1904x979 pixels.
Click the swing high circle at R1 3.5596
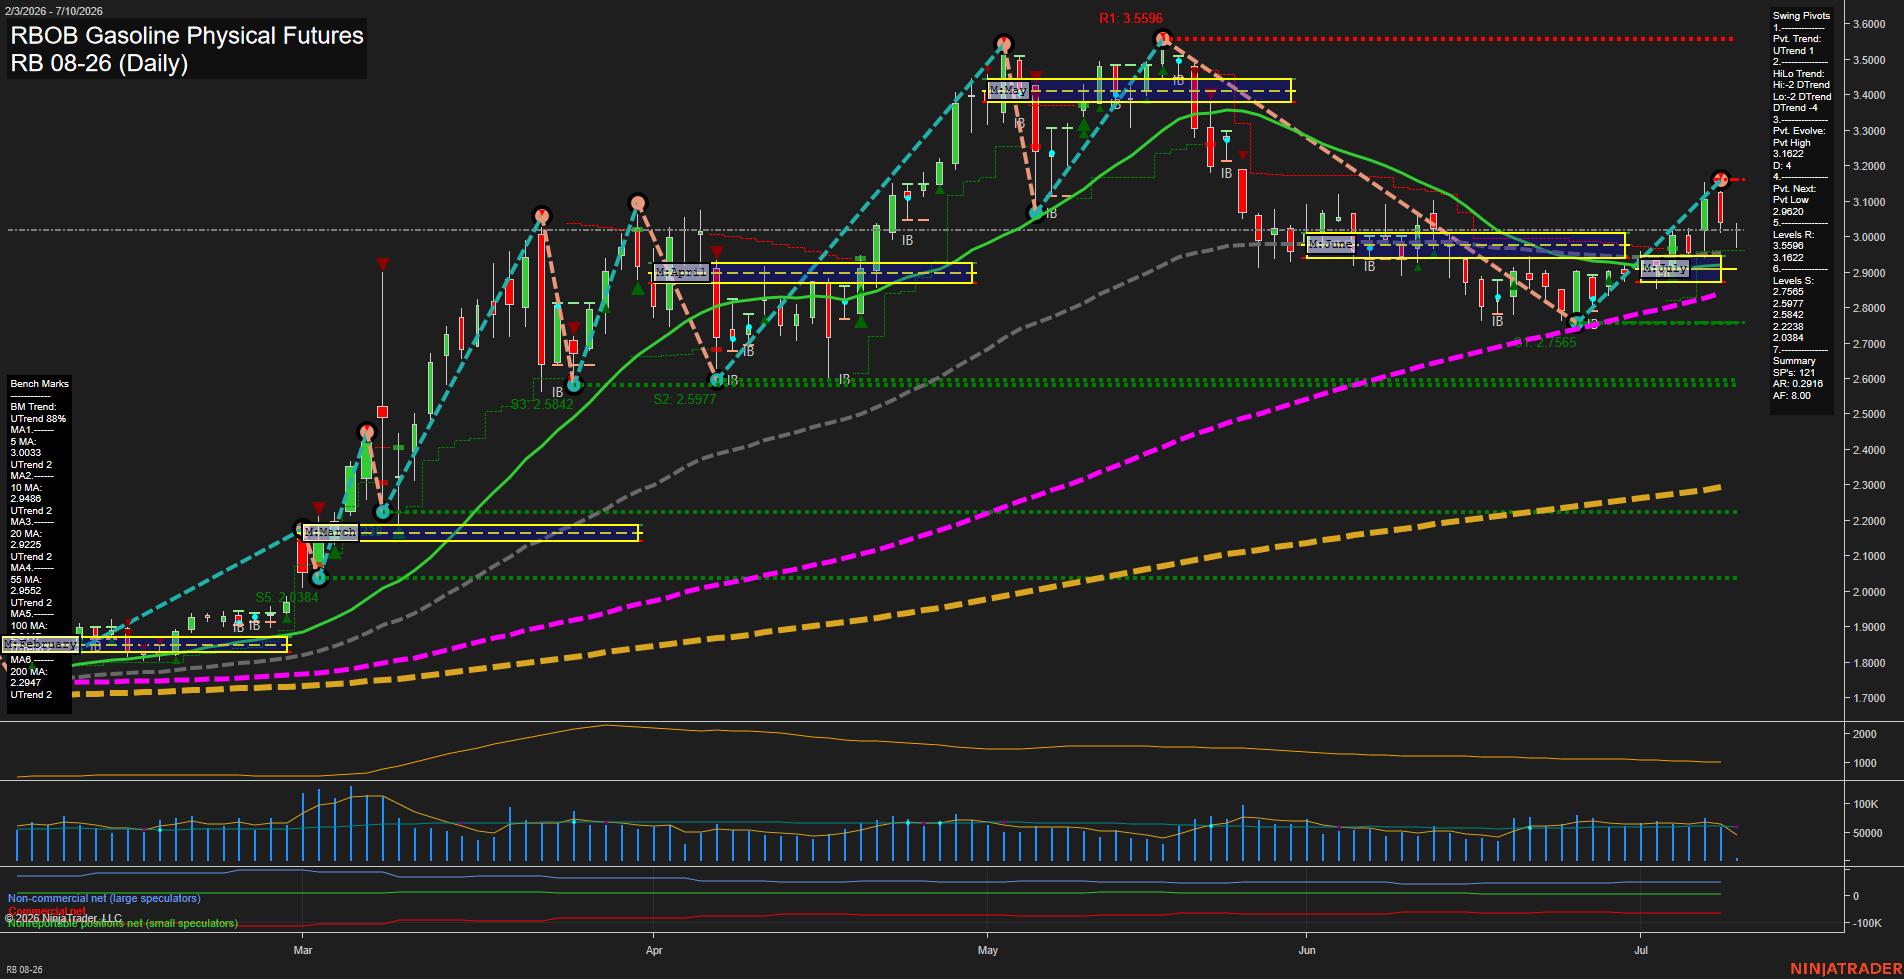[x=1162, y=39]
